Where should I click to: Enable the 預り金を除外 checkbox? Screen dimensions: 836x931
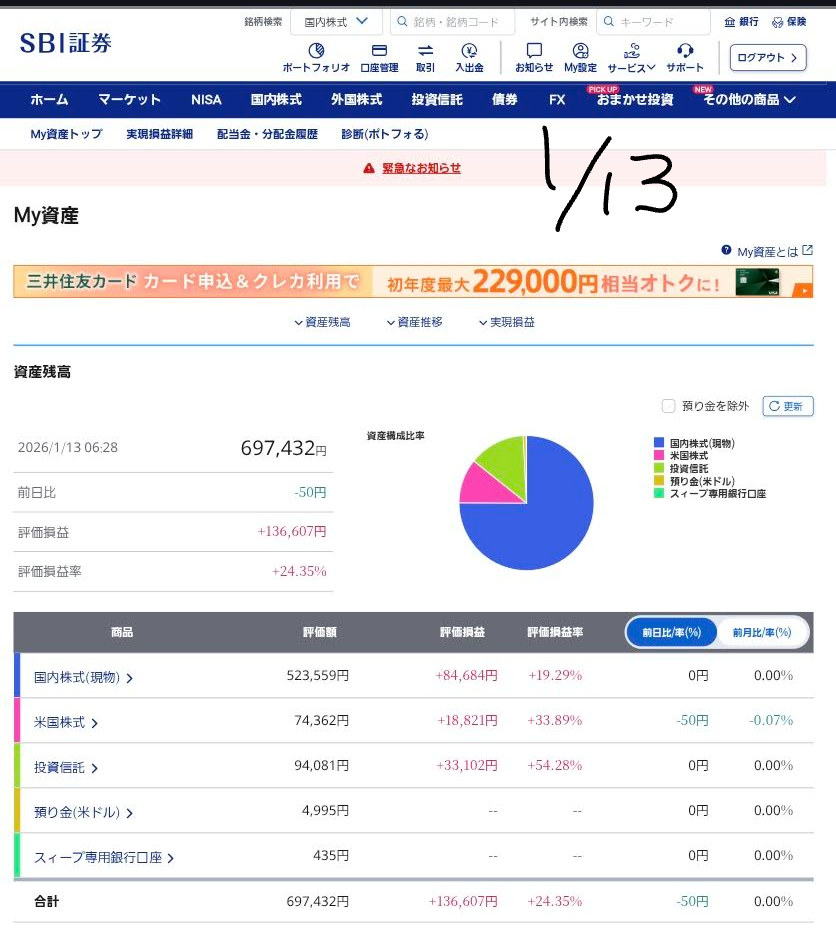(x=669, y=406)
